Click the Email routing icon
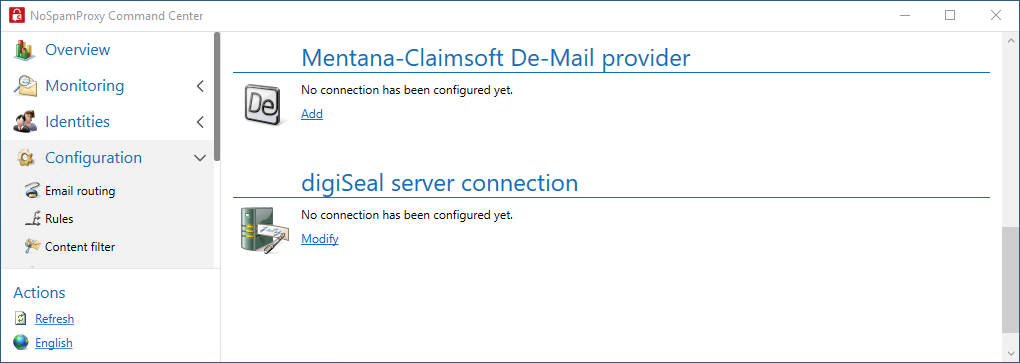The image size is (1020, 363). click(x=31, y=191)
